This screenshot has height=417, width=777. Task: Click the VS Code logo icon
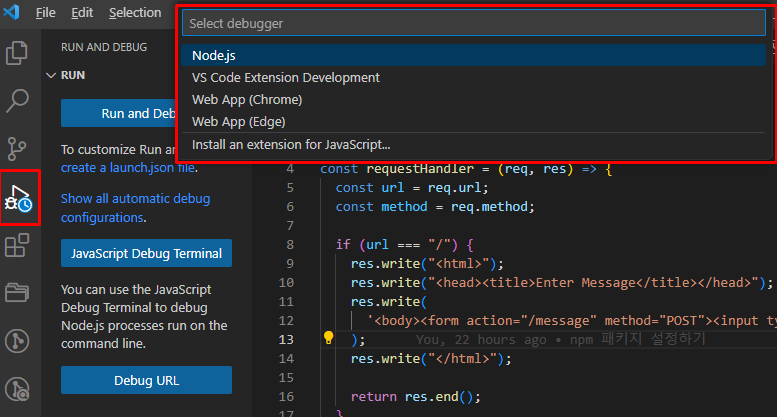[11, 12]
